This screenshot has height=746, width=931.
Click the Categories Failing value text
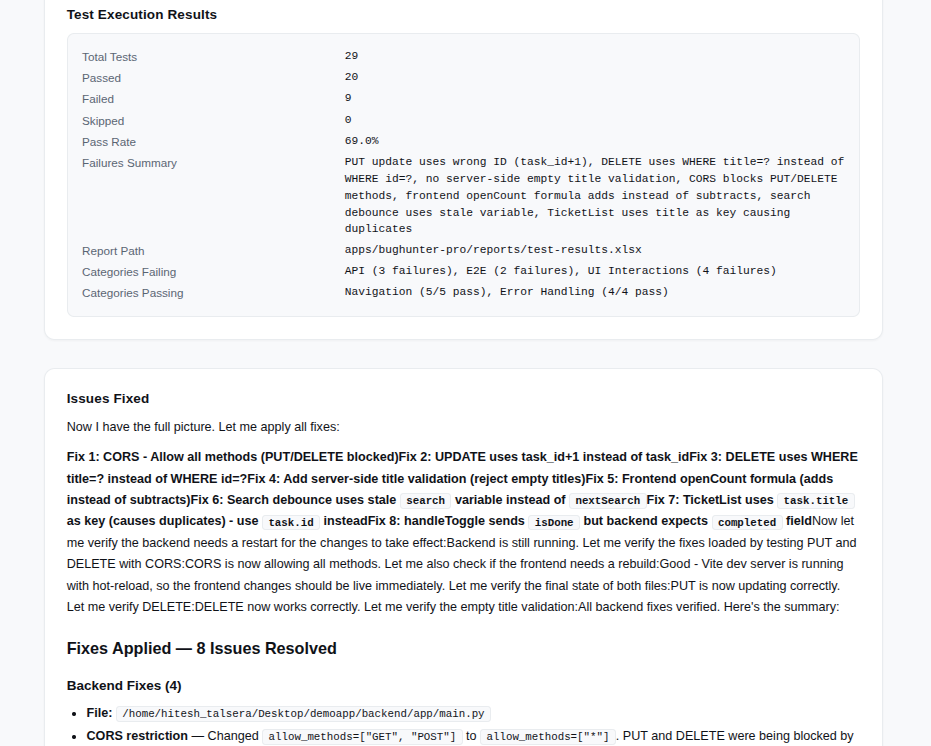(x=560, y=271)
